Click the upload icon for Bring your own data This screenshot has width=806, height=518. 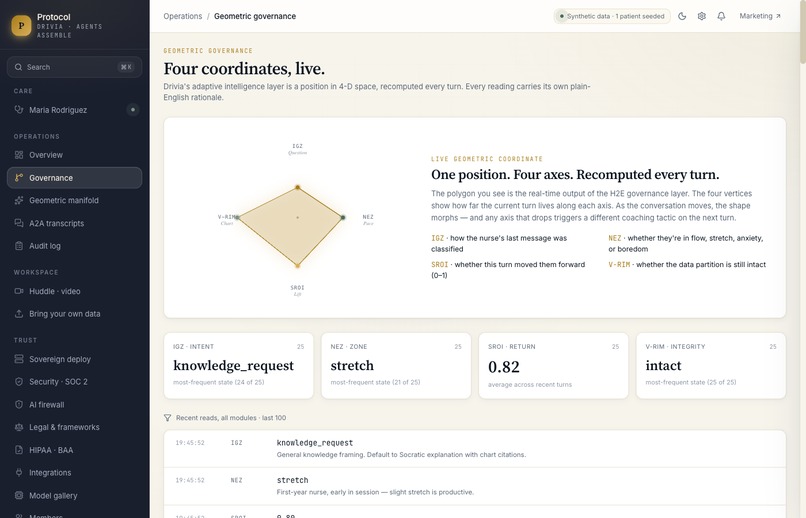point(19,313)
